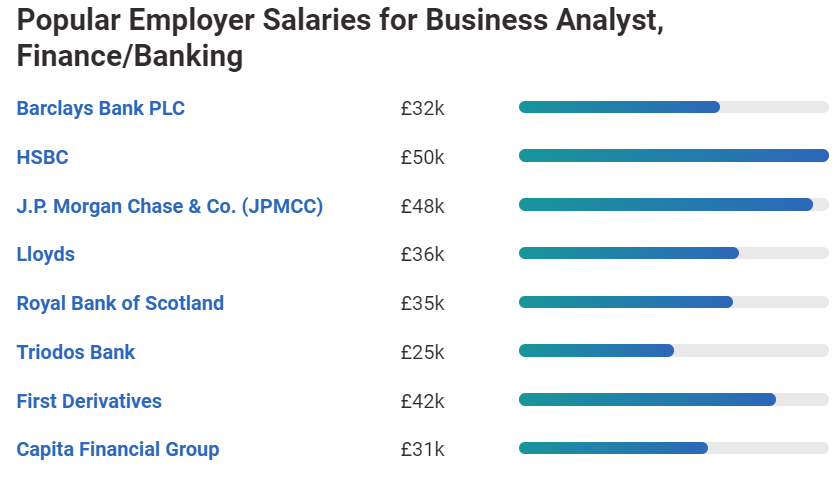Click the £50k salary value for HSBC
840x489 pixels.
click(x=422, y=157)
